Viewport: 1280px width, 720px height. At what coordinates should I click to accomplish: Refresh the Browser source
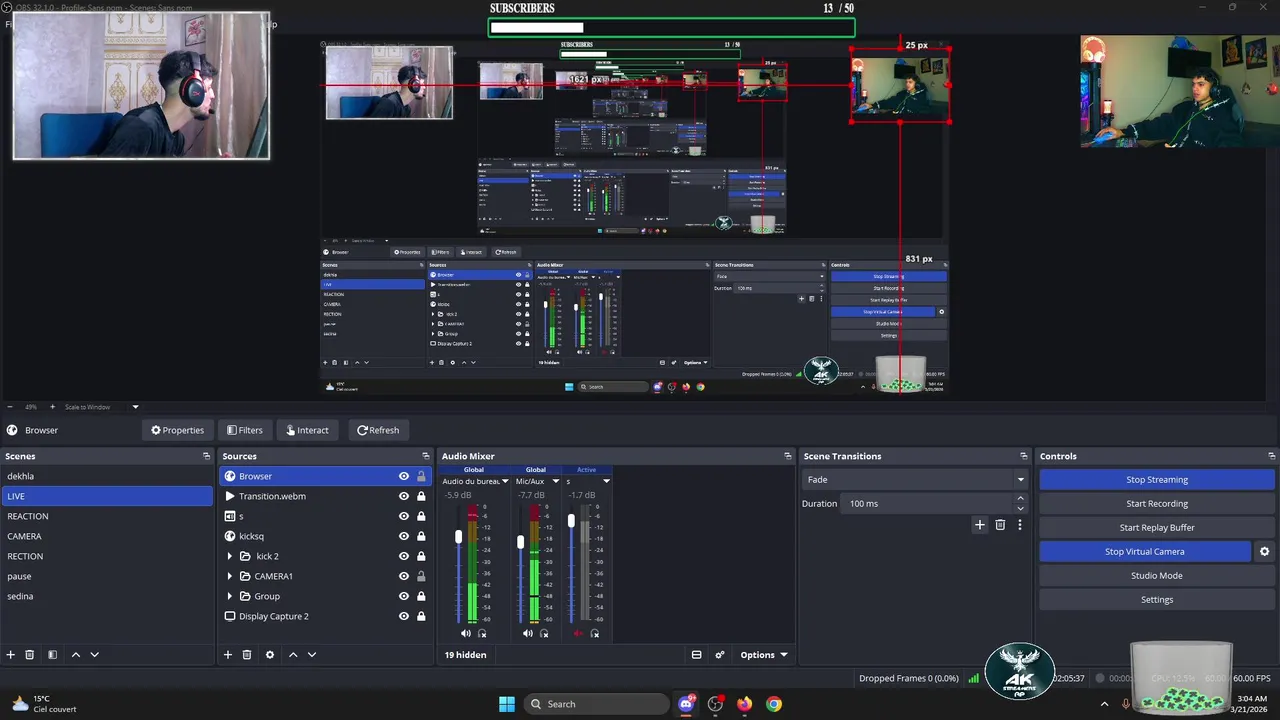(378, 430)
